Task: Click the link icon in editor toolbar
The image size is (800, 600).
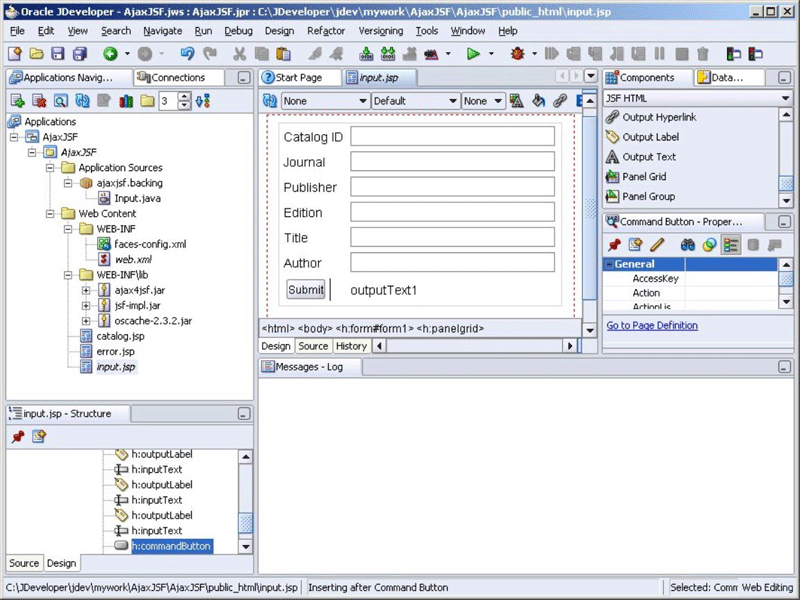Action: (560, 101)
